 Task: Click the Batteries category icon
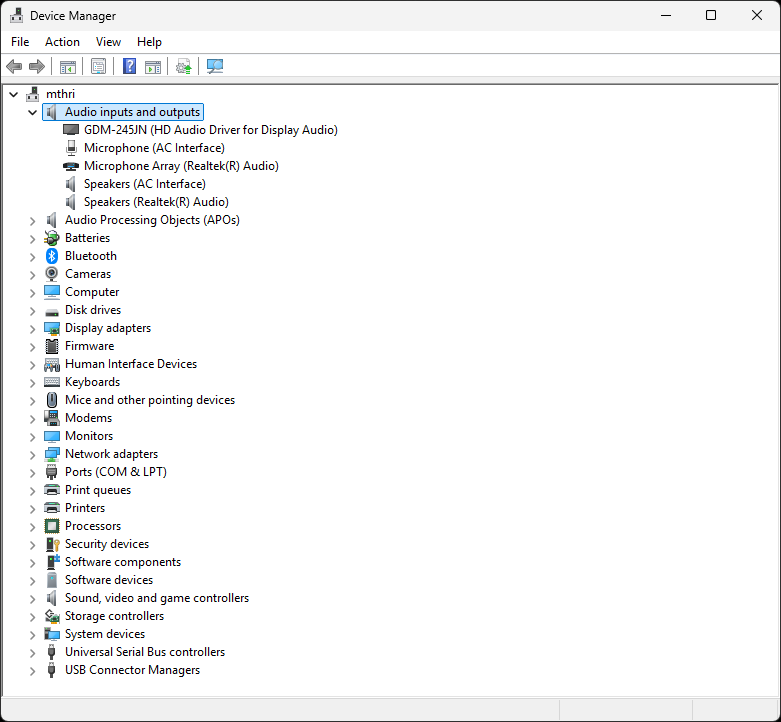[52, 238]
